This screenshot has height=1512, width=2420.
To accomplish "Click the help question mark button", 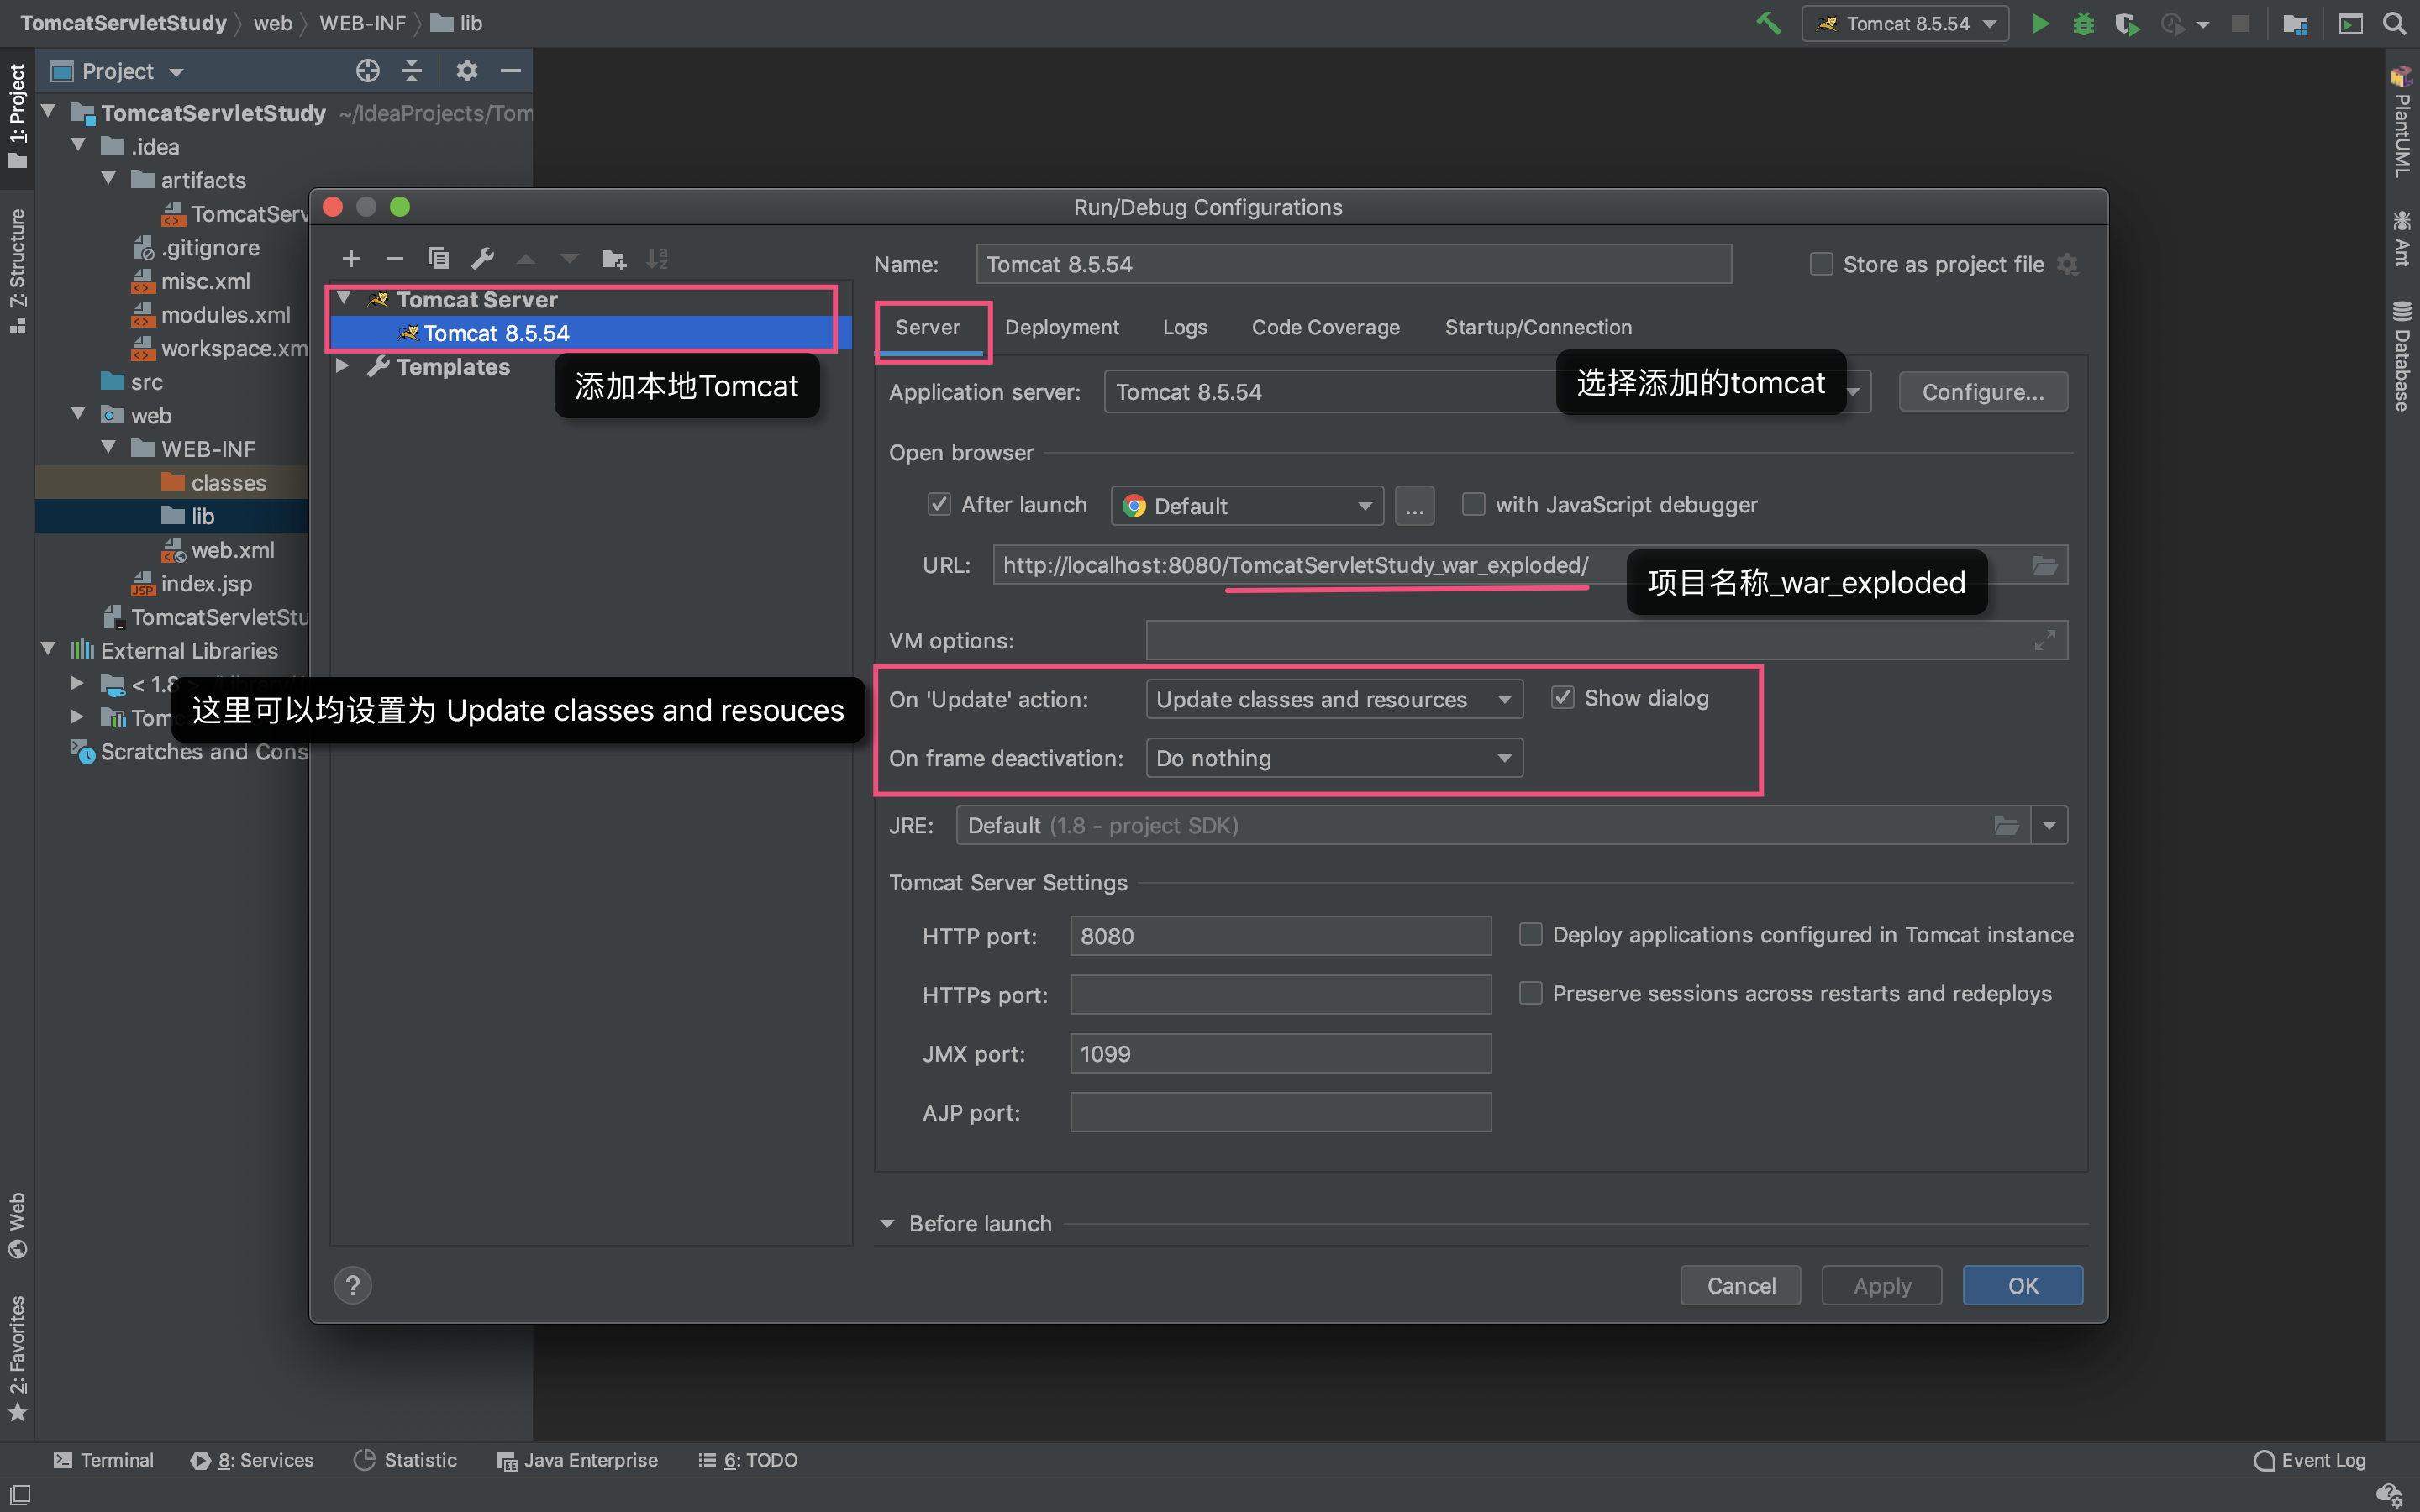I will 352,1285.
